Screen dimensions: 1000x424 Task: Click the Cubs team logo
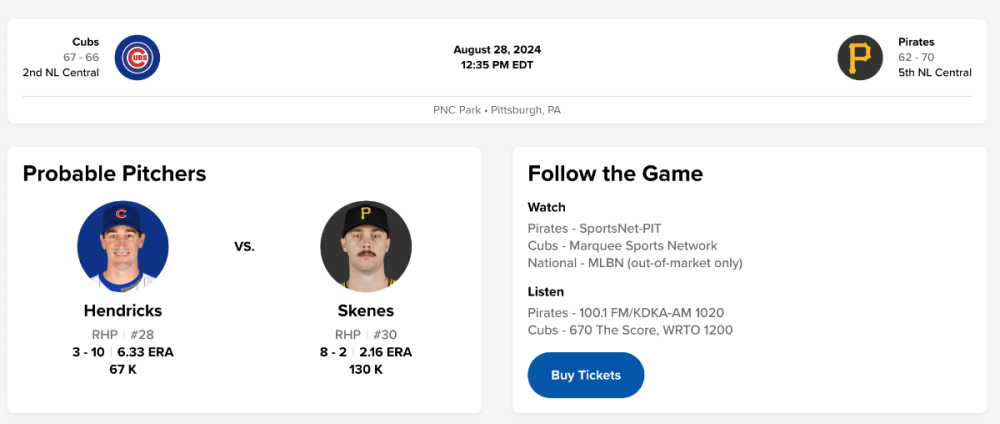(137, 58)
